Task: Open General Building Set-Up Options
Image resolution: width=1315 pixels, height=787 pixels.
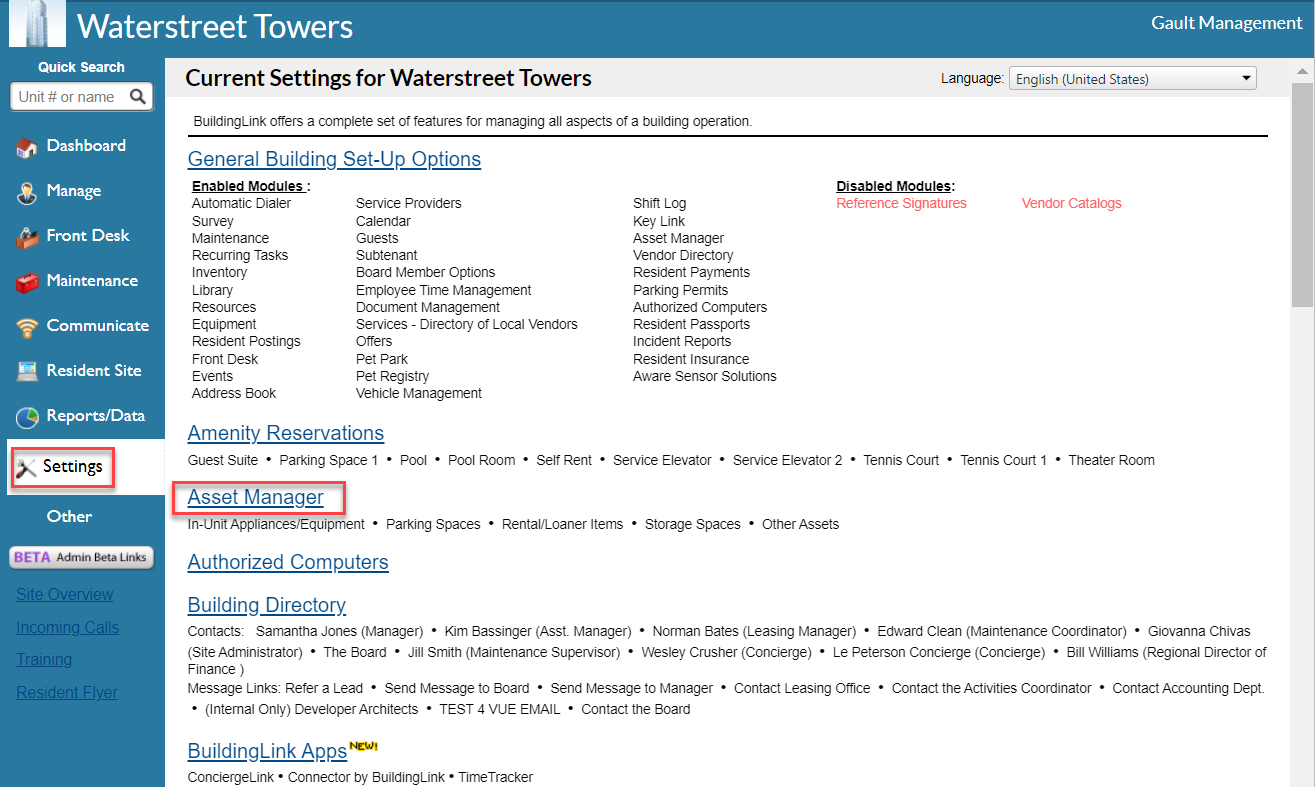Action: [334, 159]
